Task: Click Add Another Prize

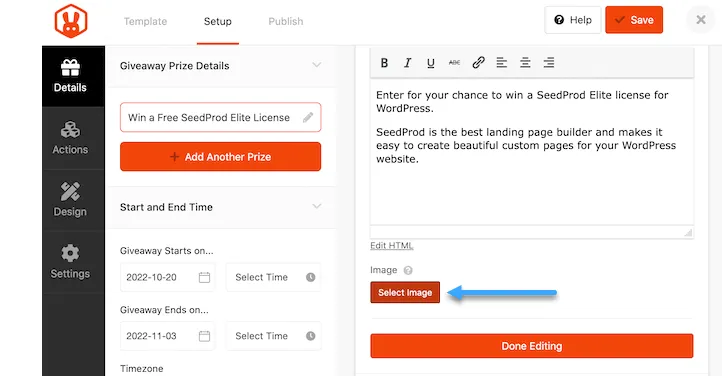Action: click(x=221, y=156)
